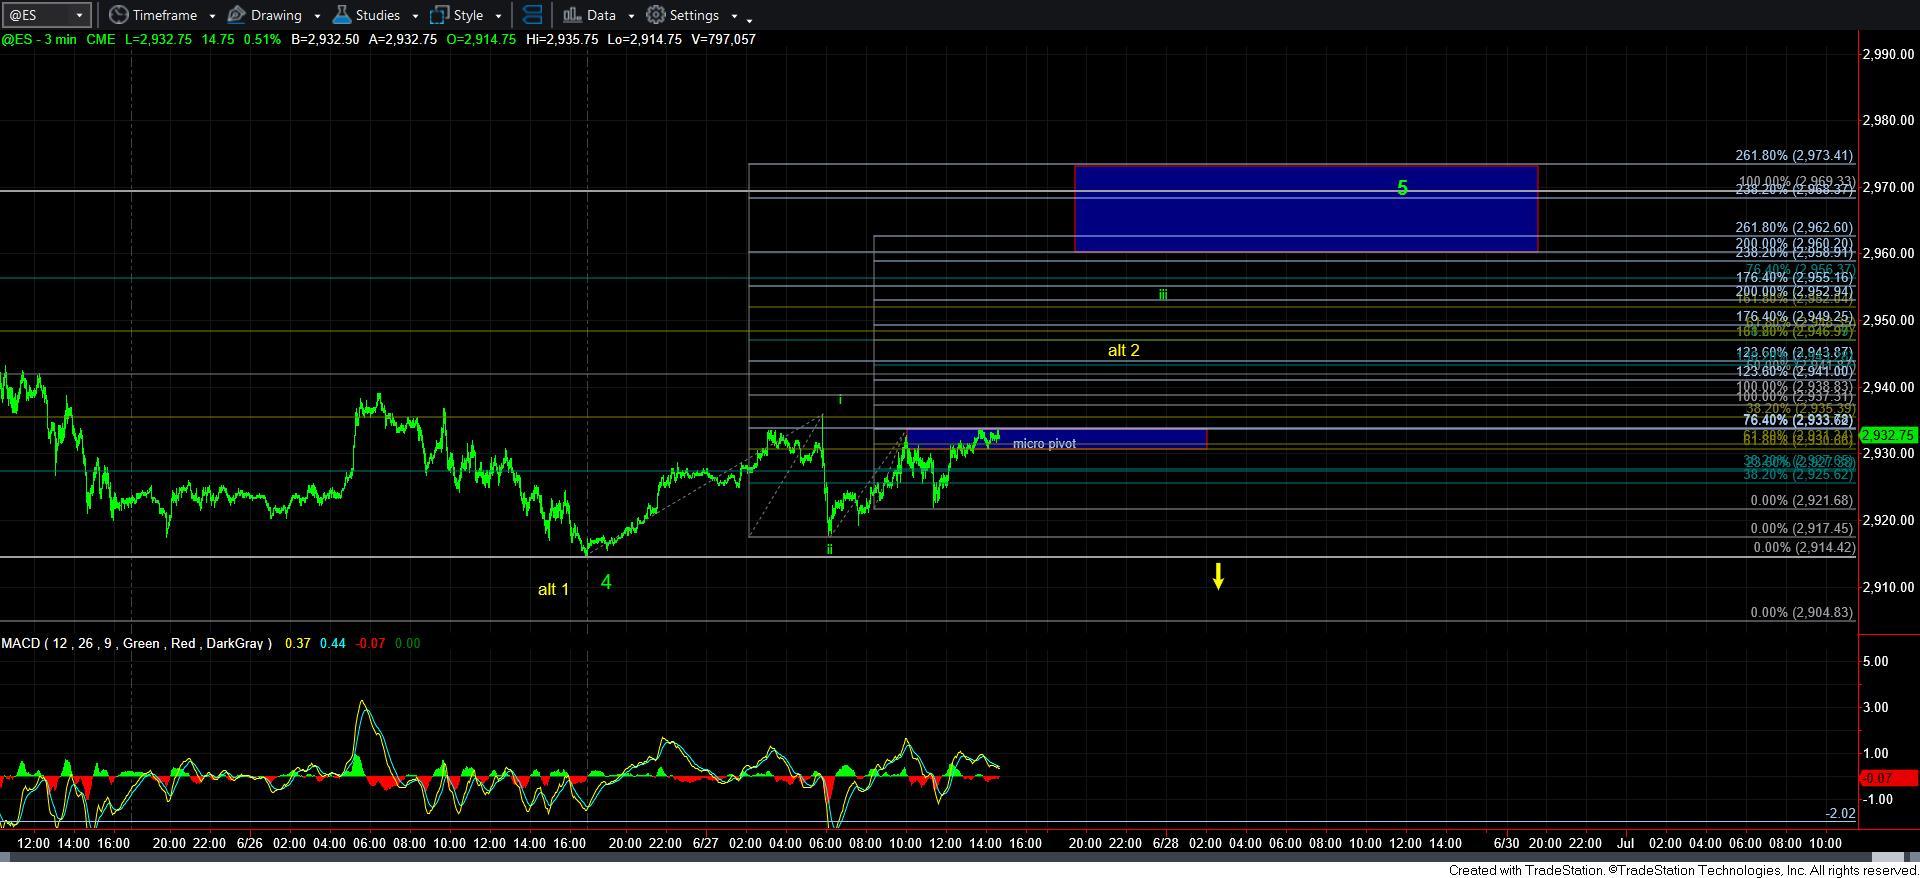The image size is (1920, 878).
Task: Click the wave 'iii' label
Action: [x=1163, y=295]
